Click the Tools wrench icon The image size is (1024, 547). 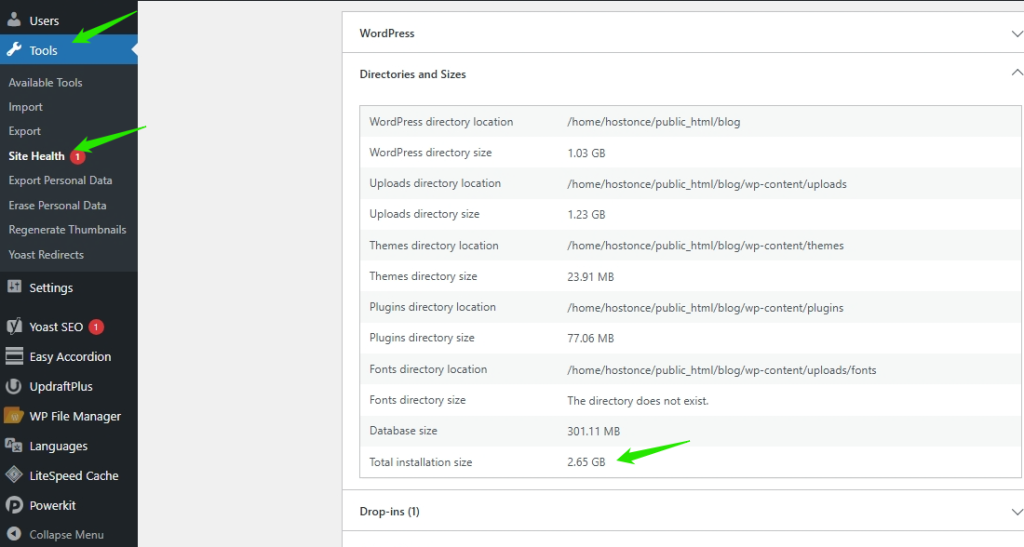14,50
